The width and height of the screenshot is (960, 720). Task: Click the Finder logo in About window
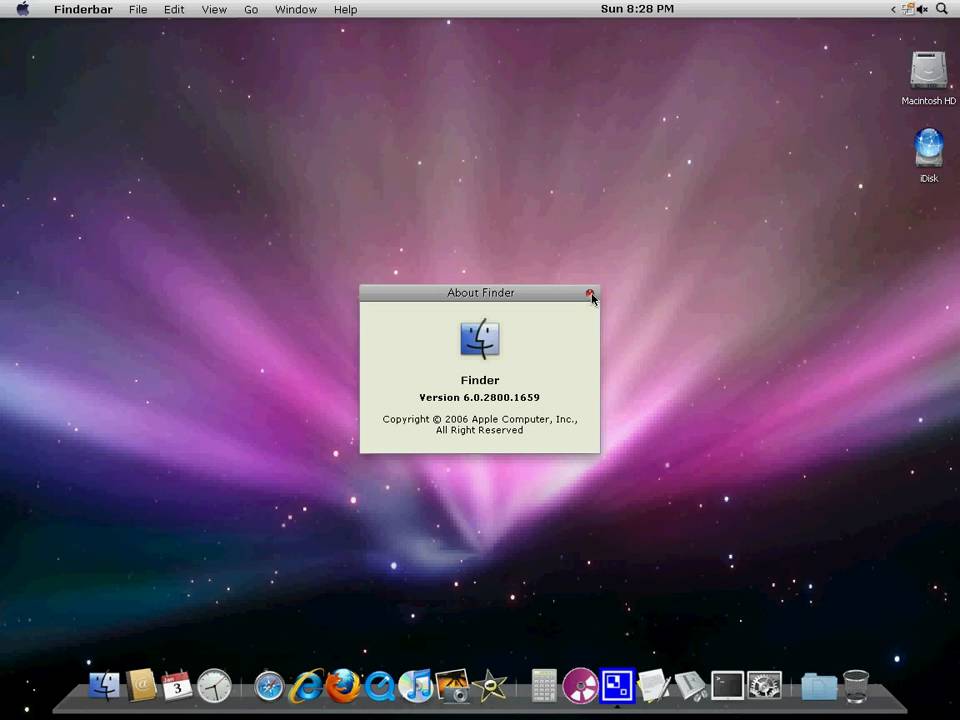pyautogui.click(x=480, y=339)
